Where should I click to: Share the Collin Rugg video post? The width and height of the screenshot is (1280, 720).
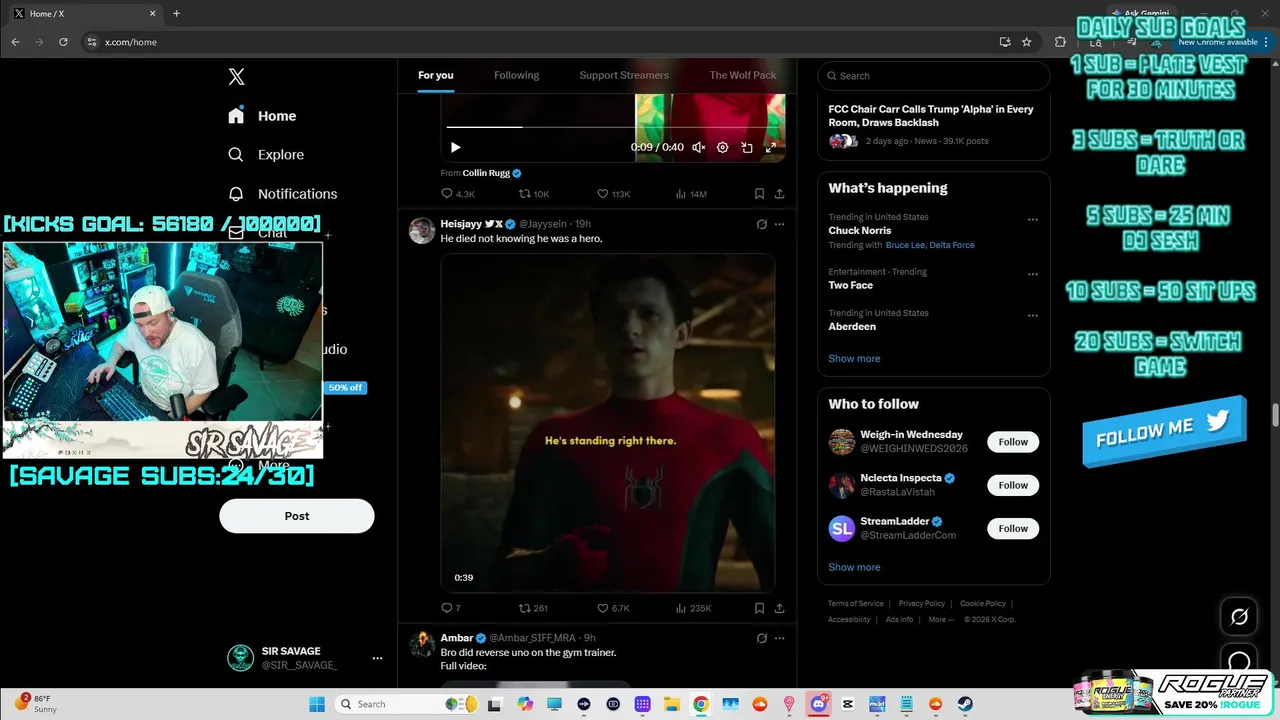click(779, 194)
